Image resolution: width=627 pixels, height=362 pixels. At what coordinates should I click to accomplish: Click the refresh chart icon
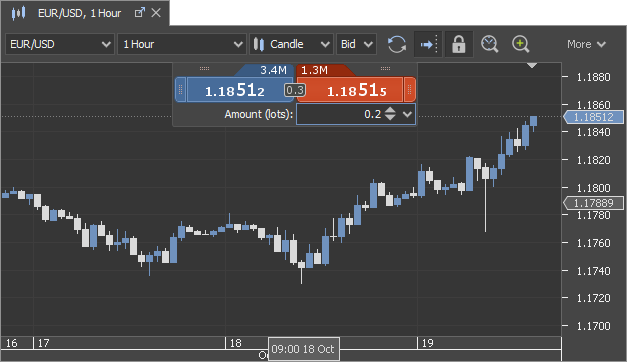397,44
